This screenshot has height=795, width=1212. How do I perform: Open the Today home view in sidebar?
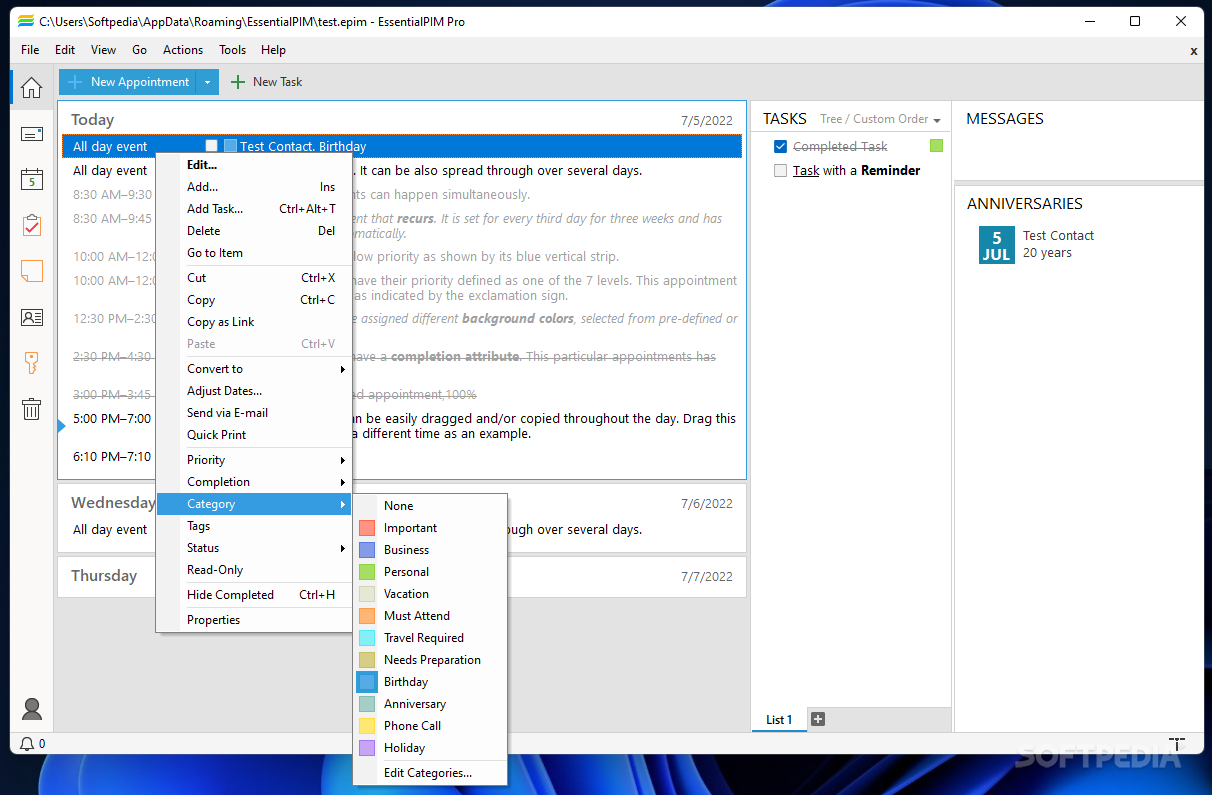coord(31,88)
